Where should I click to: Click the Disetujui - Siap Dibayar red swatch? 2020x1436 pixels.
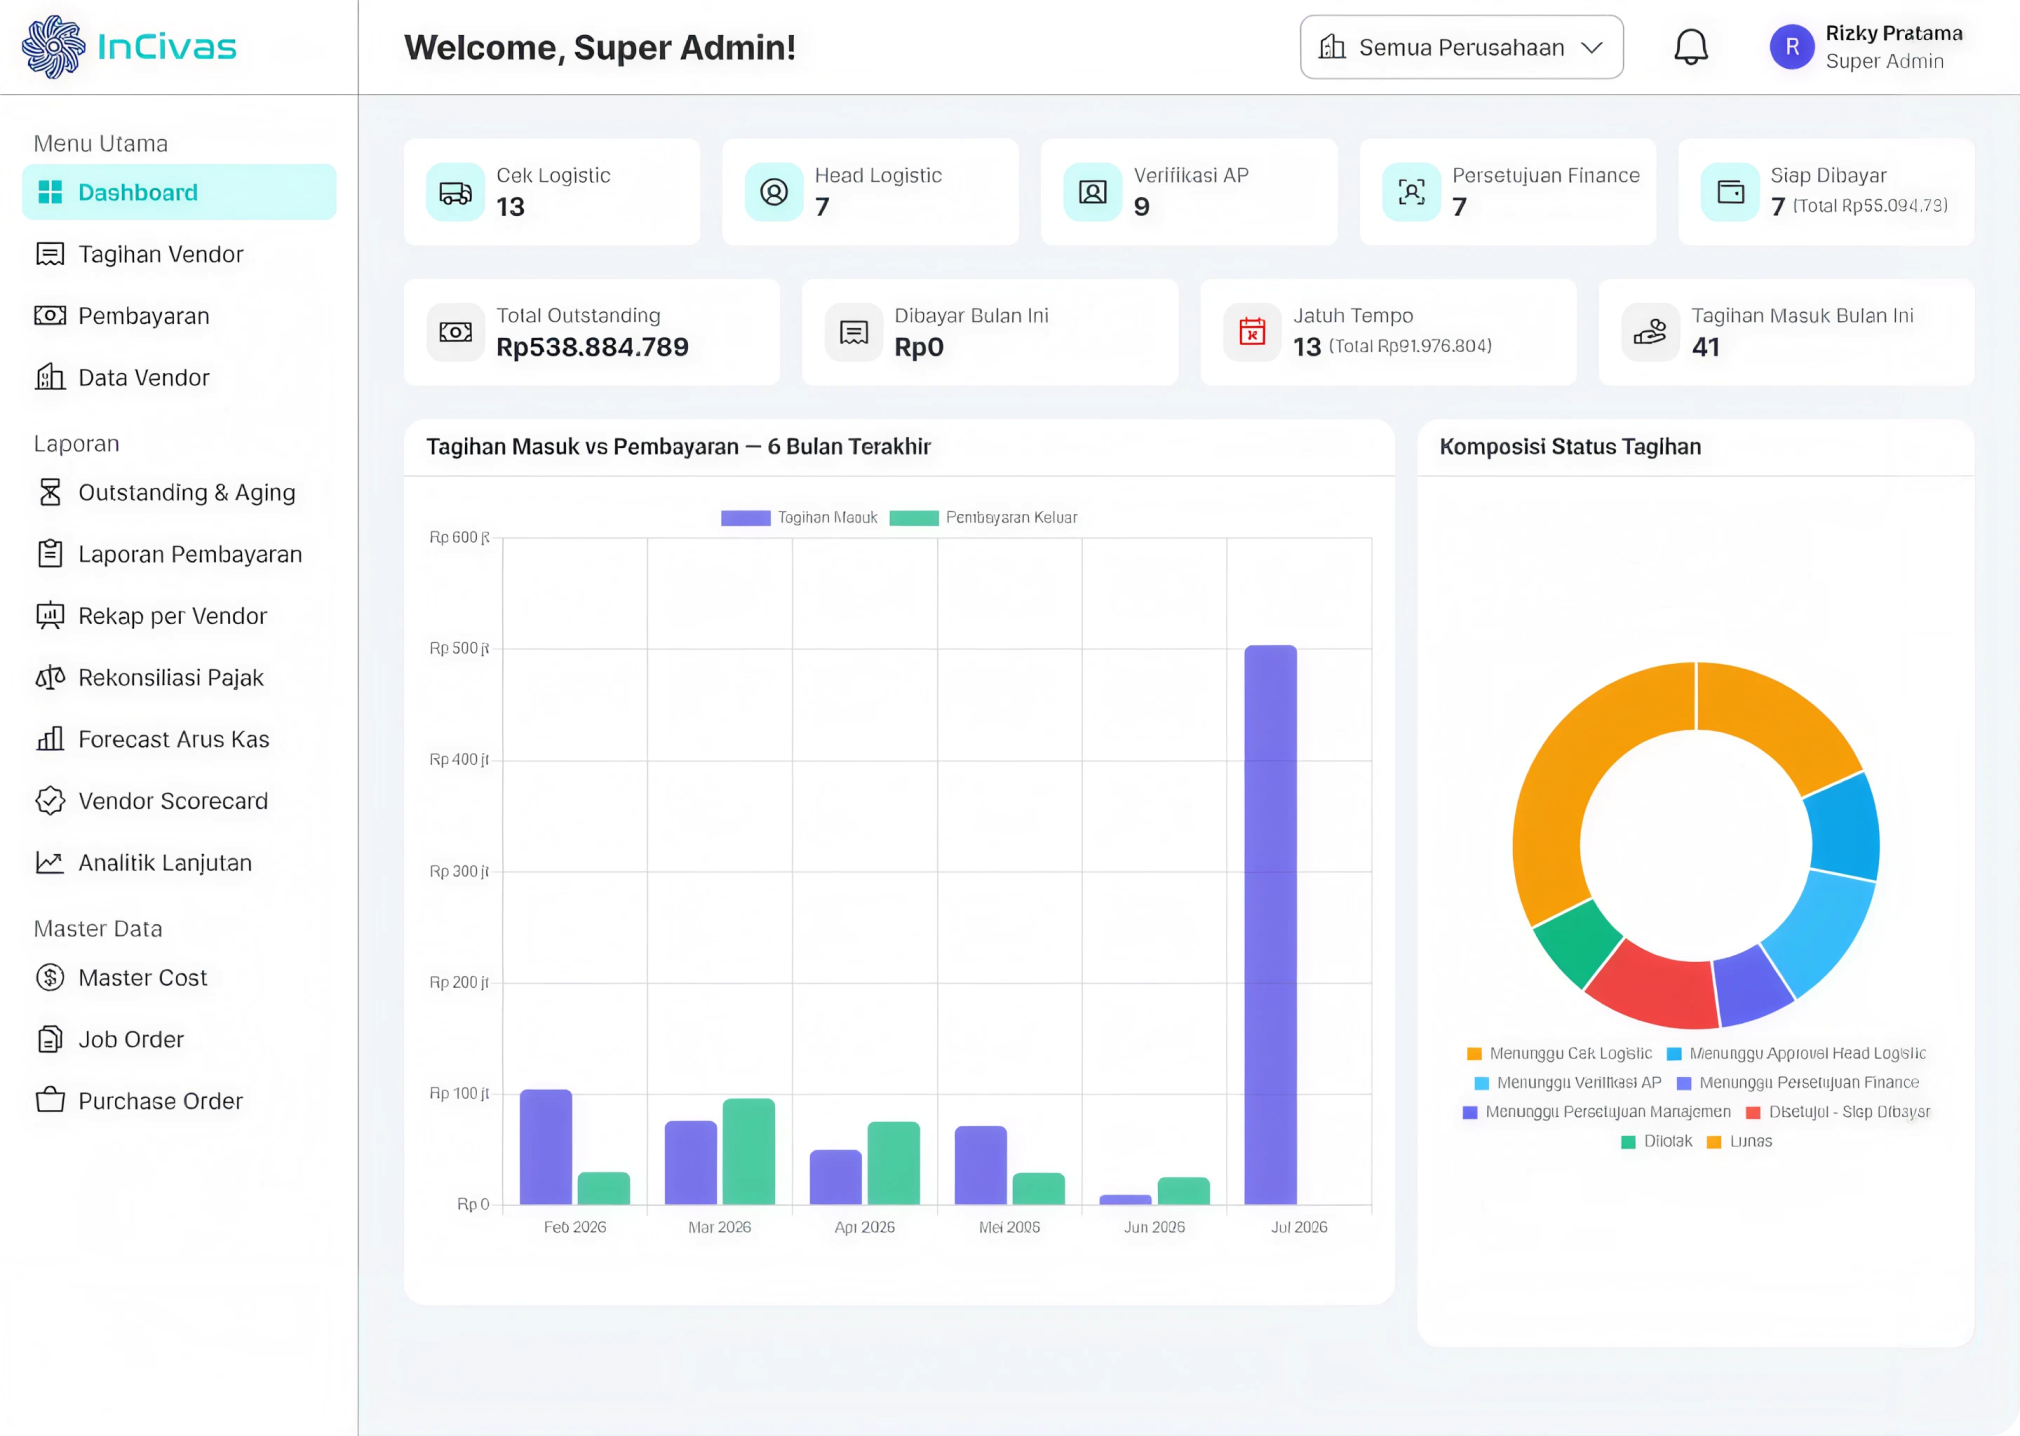1752,1112
